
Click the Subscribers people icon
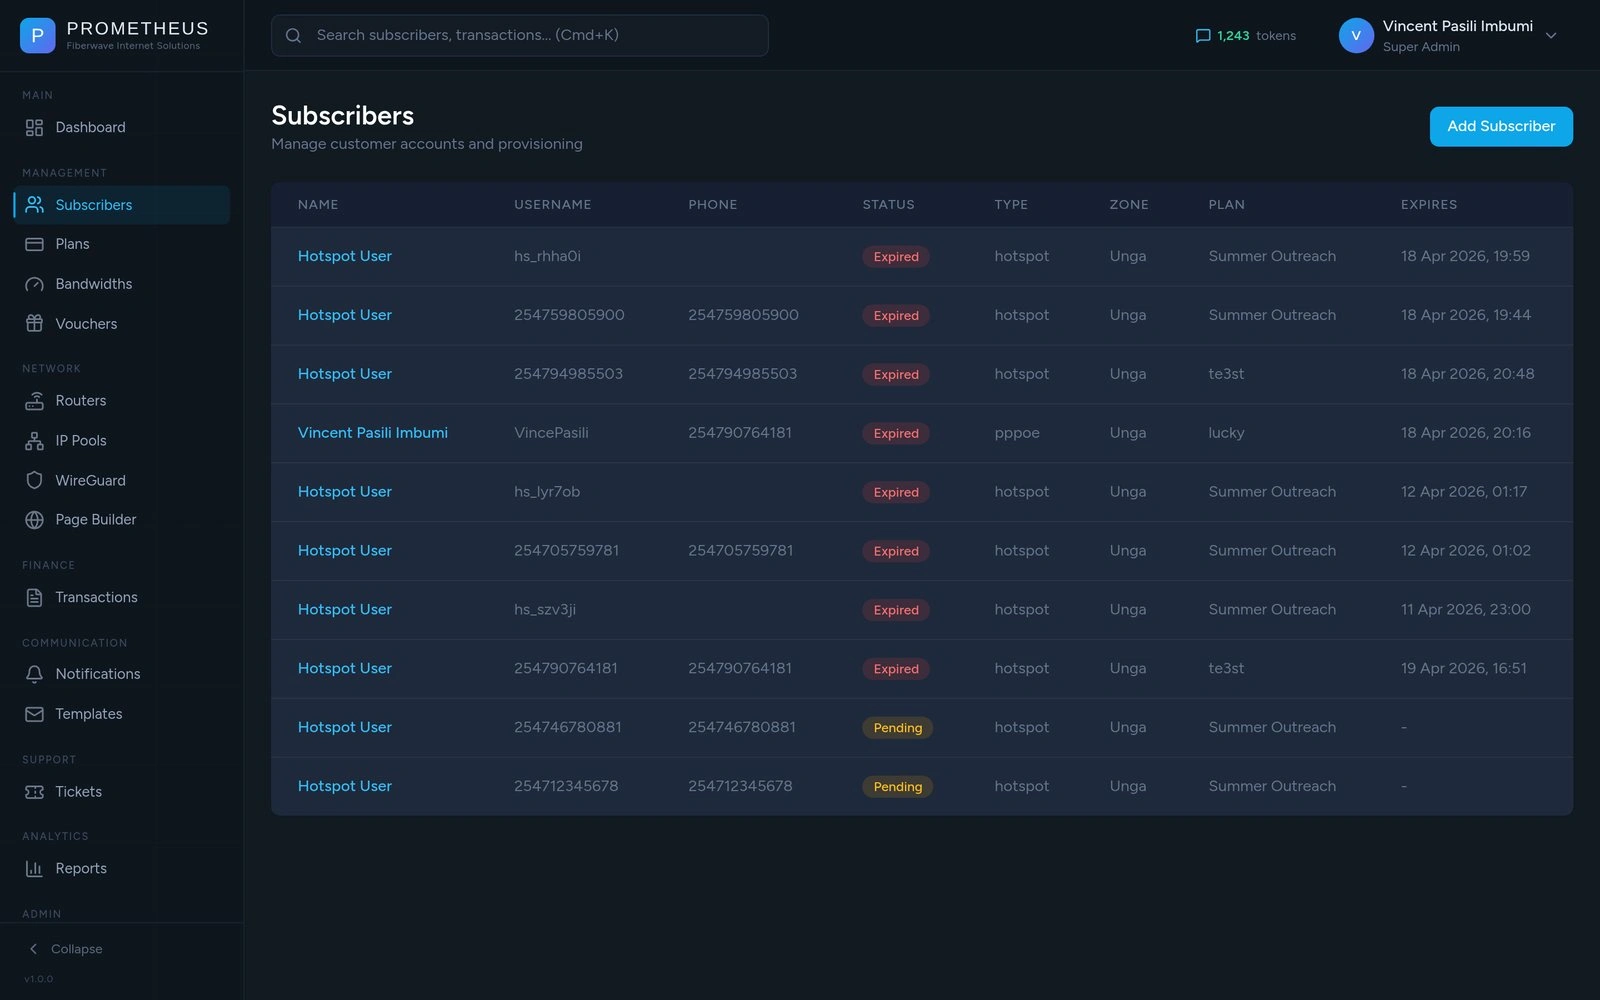pyautogui.click(x=34, y=205)
